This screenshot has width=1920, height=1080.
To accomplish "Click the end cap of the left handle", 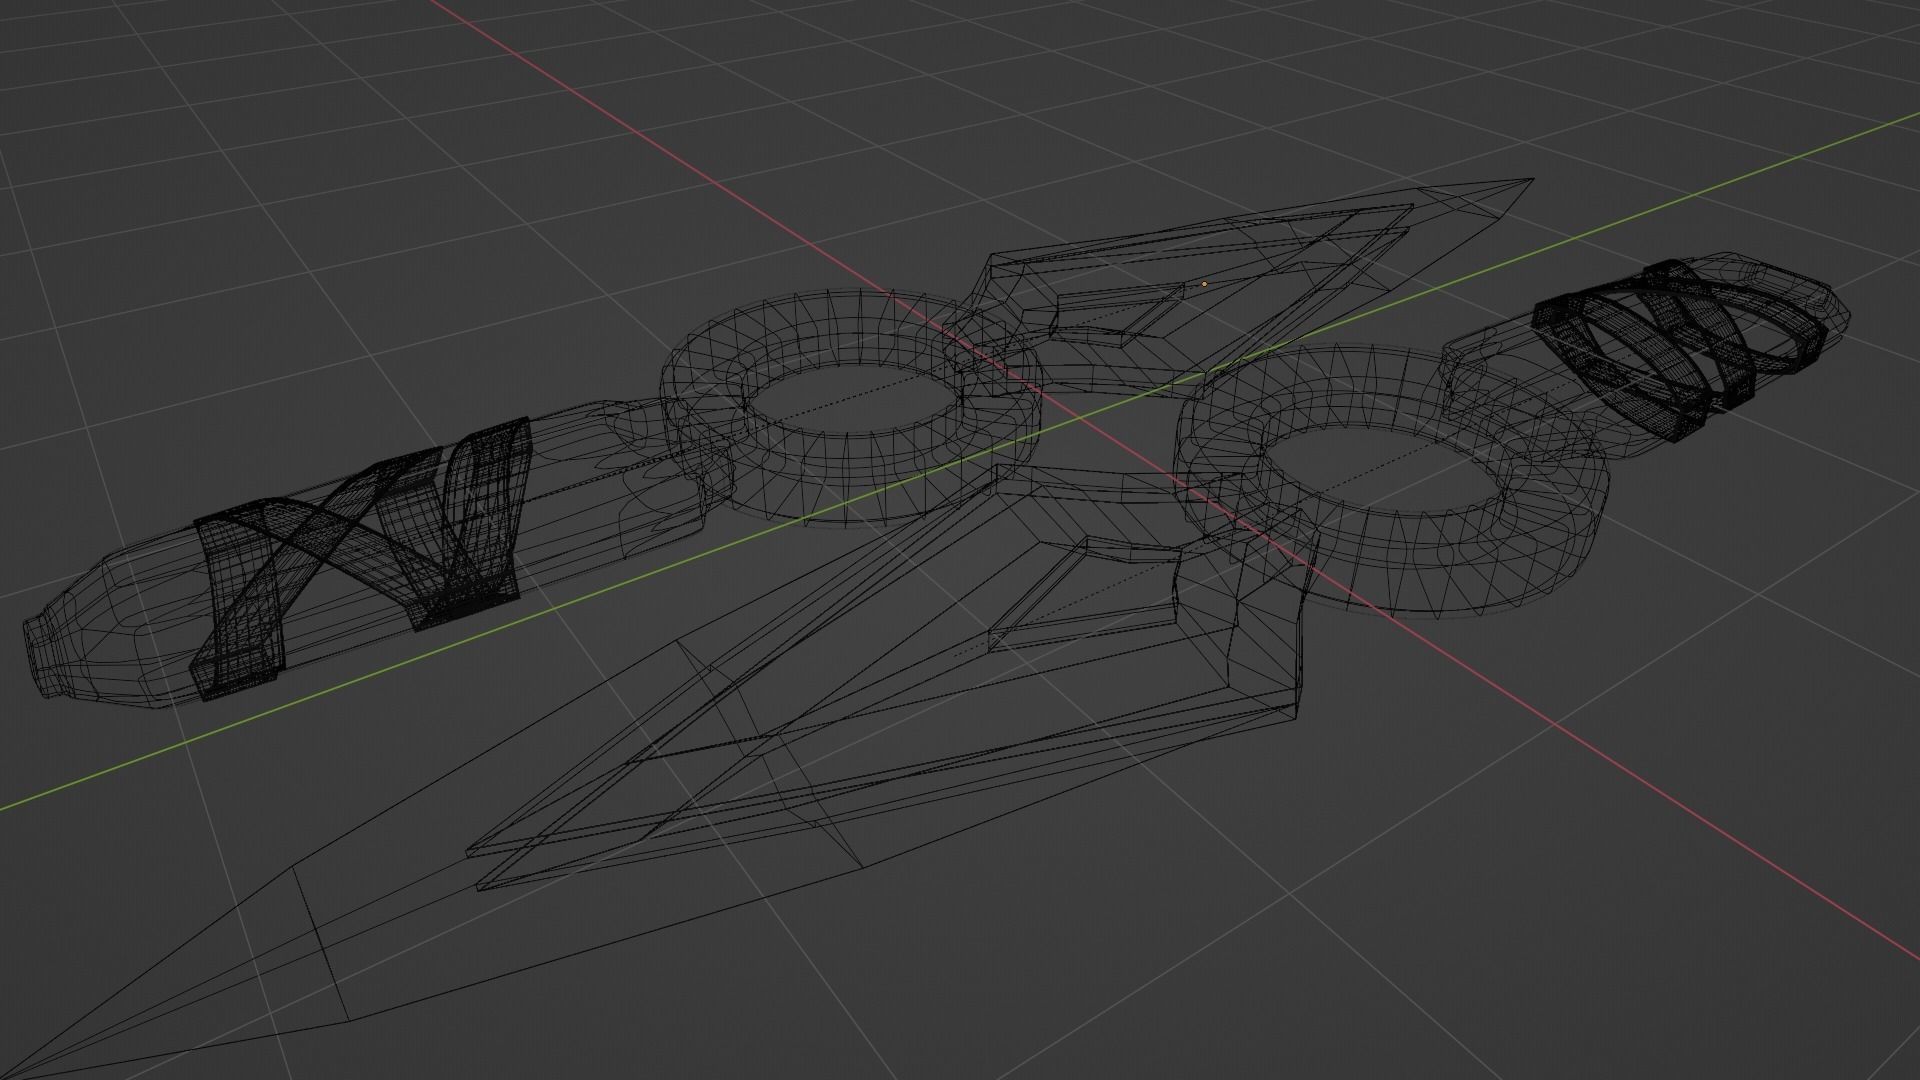I will (x=42, y=658).
